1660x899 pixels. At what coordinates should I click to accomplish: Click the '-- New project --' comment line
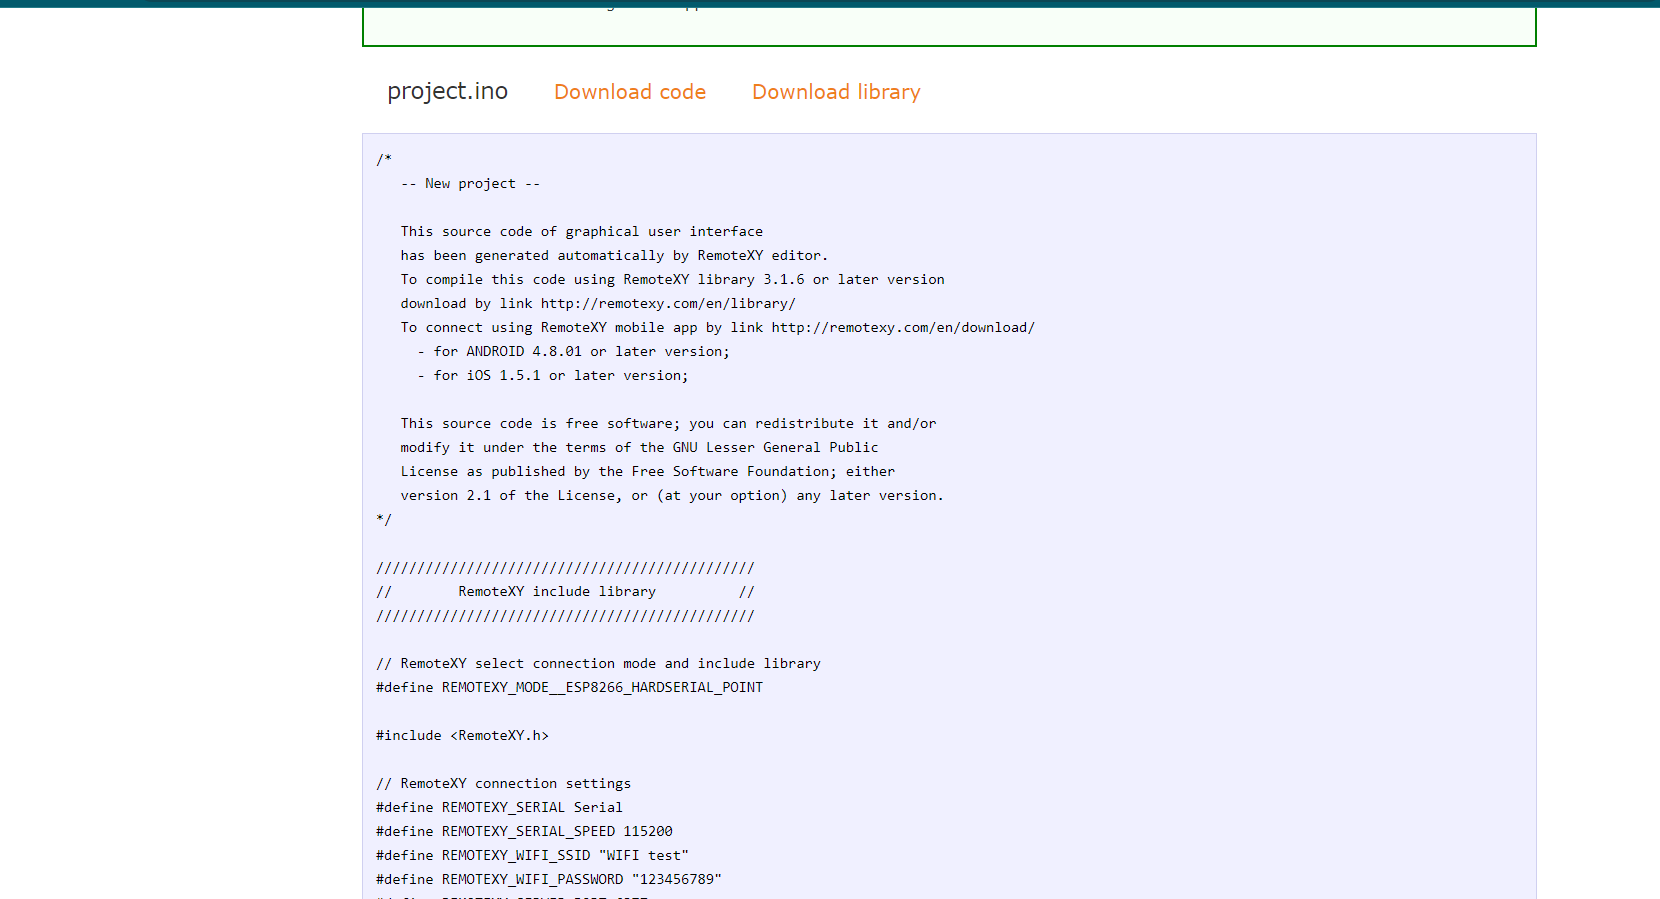(x=470, y=184)
